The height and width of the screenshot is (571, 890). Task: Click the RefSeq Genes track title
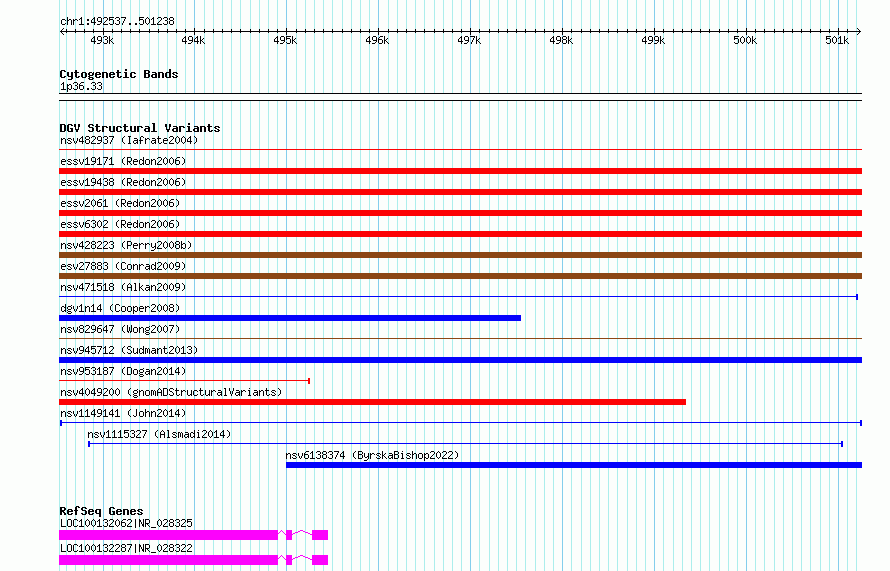[101, 511]
